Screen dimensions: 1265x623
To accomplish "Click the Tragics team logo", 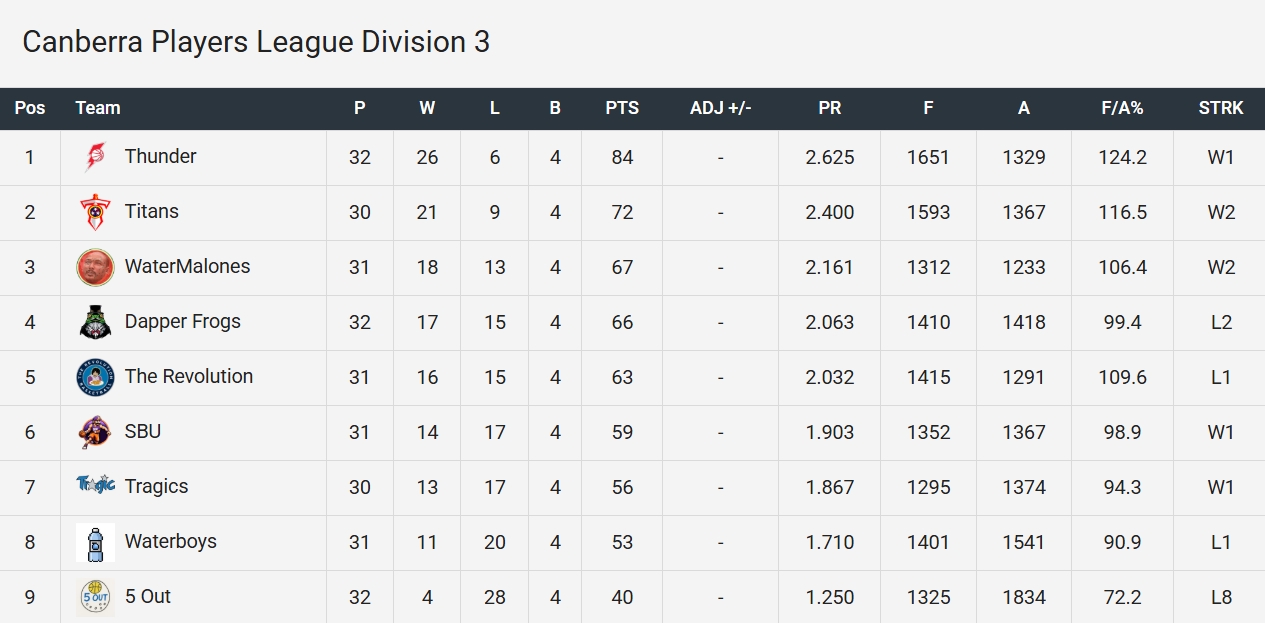I will coord(95,486).
